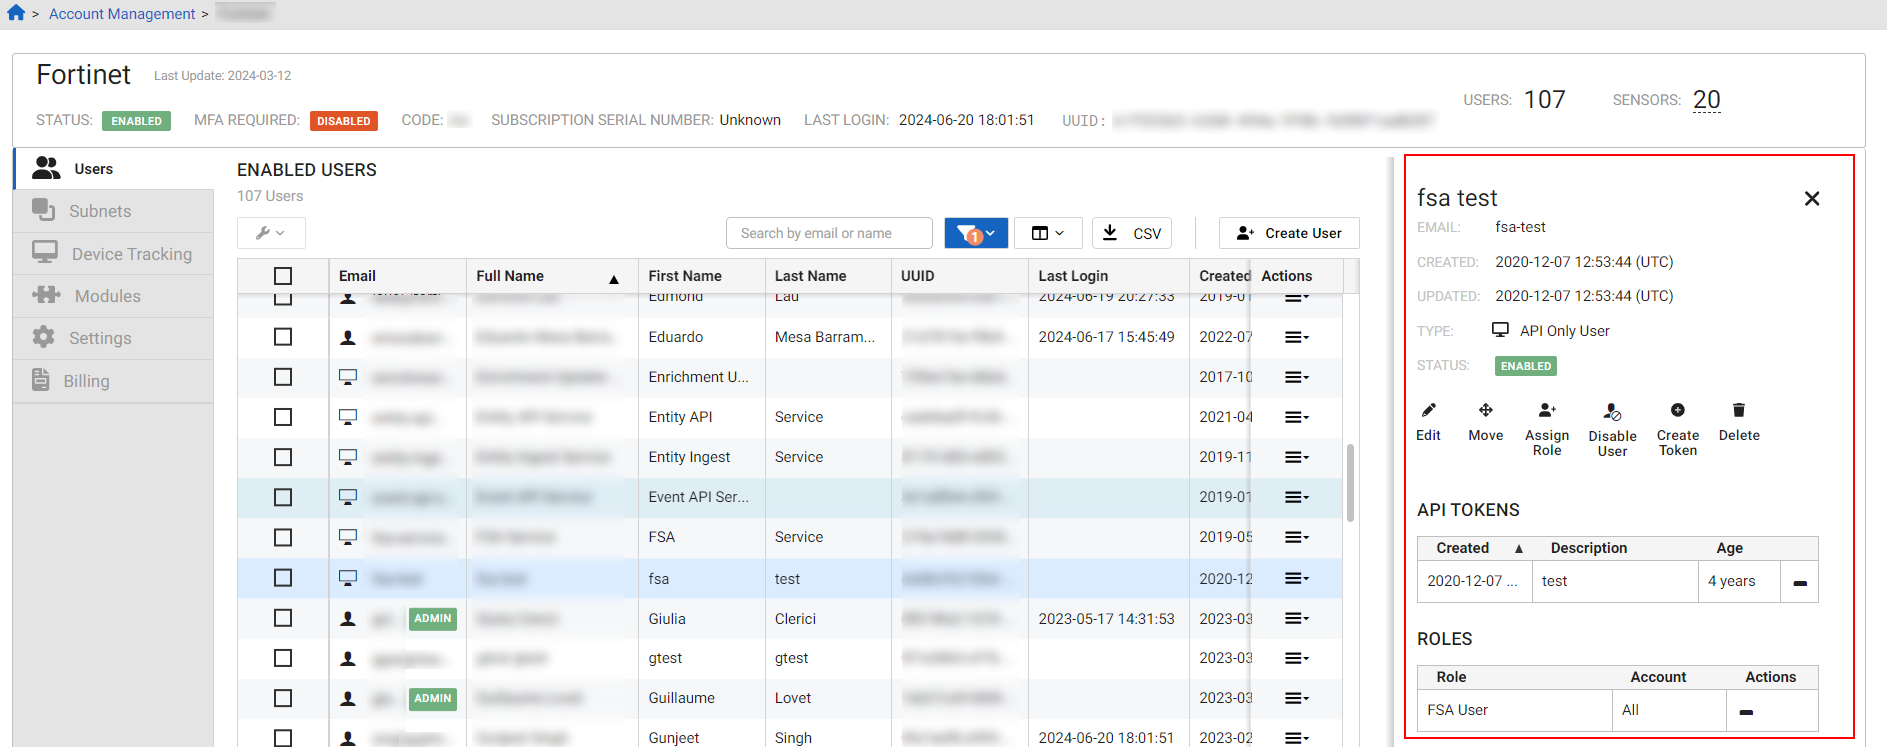Export users with the CSV button
The image size is (1887, 747).
1132,233
